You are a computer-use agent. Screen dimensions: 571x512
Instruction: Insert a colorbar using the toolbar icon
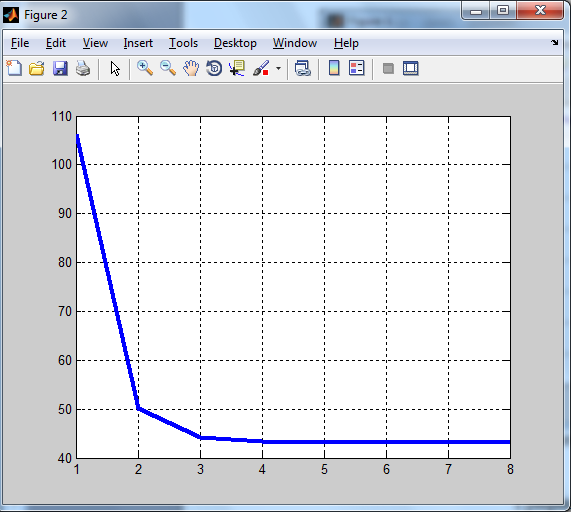pyautogui.click(x=334, y=68)
